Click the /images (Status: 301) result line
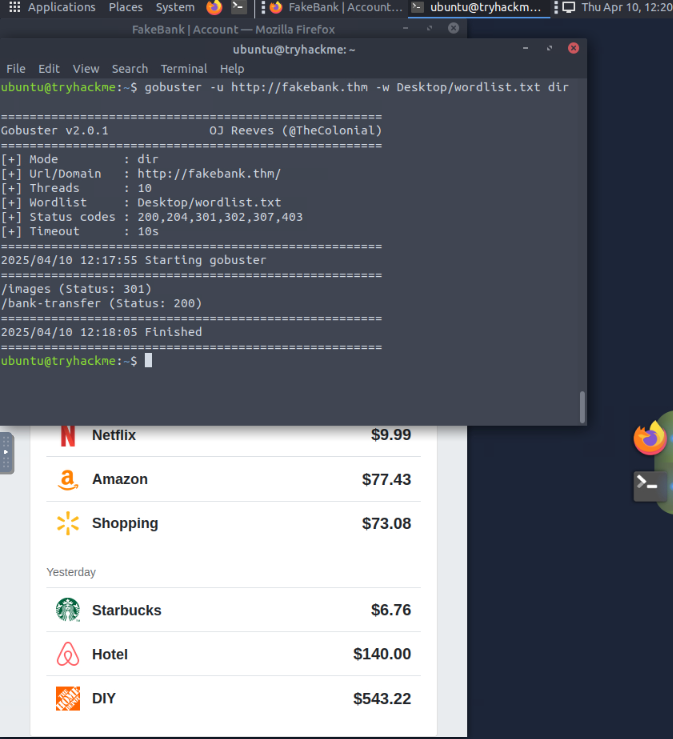Screen dimensions: 673x739 click(x=76, y=288)
